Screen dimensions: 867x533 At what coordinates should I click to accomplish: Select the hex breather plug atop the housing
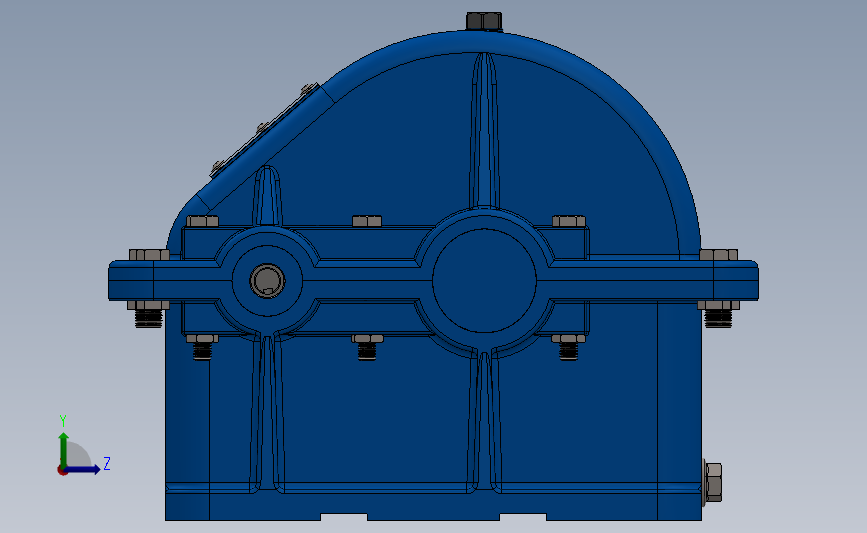pyautogui.click(x=484, y=22)
